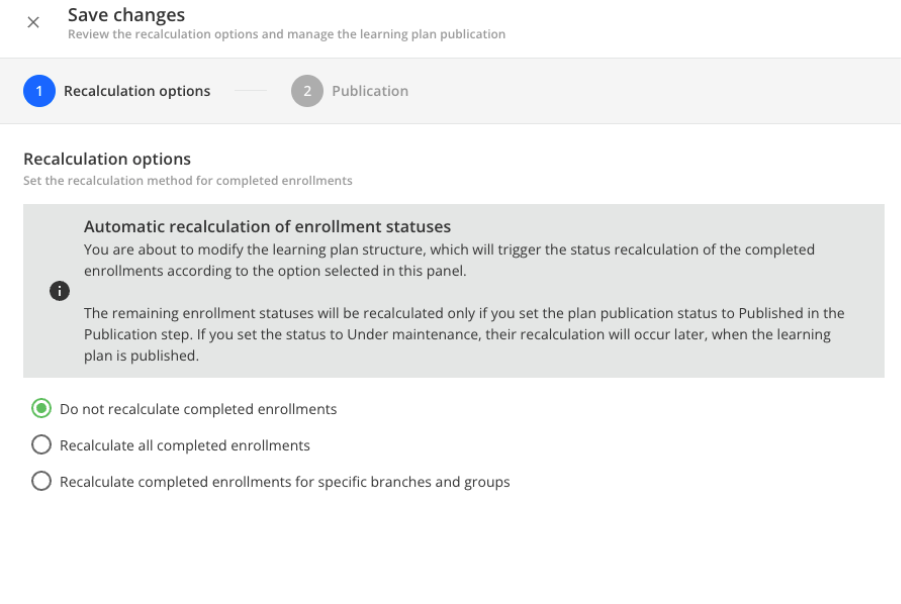The height and width of the screenshot is (604, 901).
Task: Click the "Set the recalculation method" description
Action: [187, 181]
